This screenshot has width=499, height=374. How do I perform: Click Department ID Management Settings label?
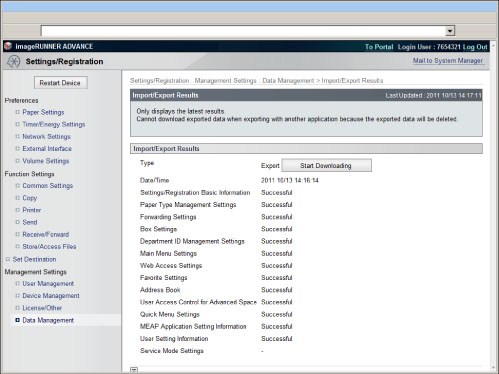coord(192,241)
